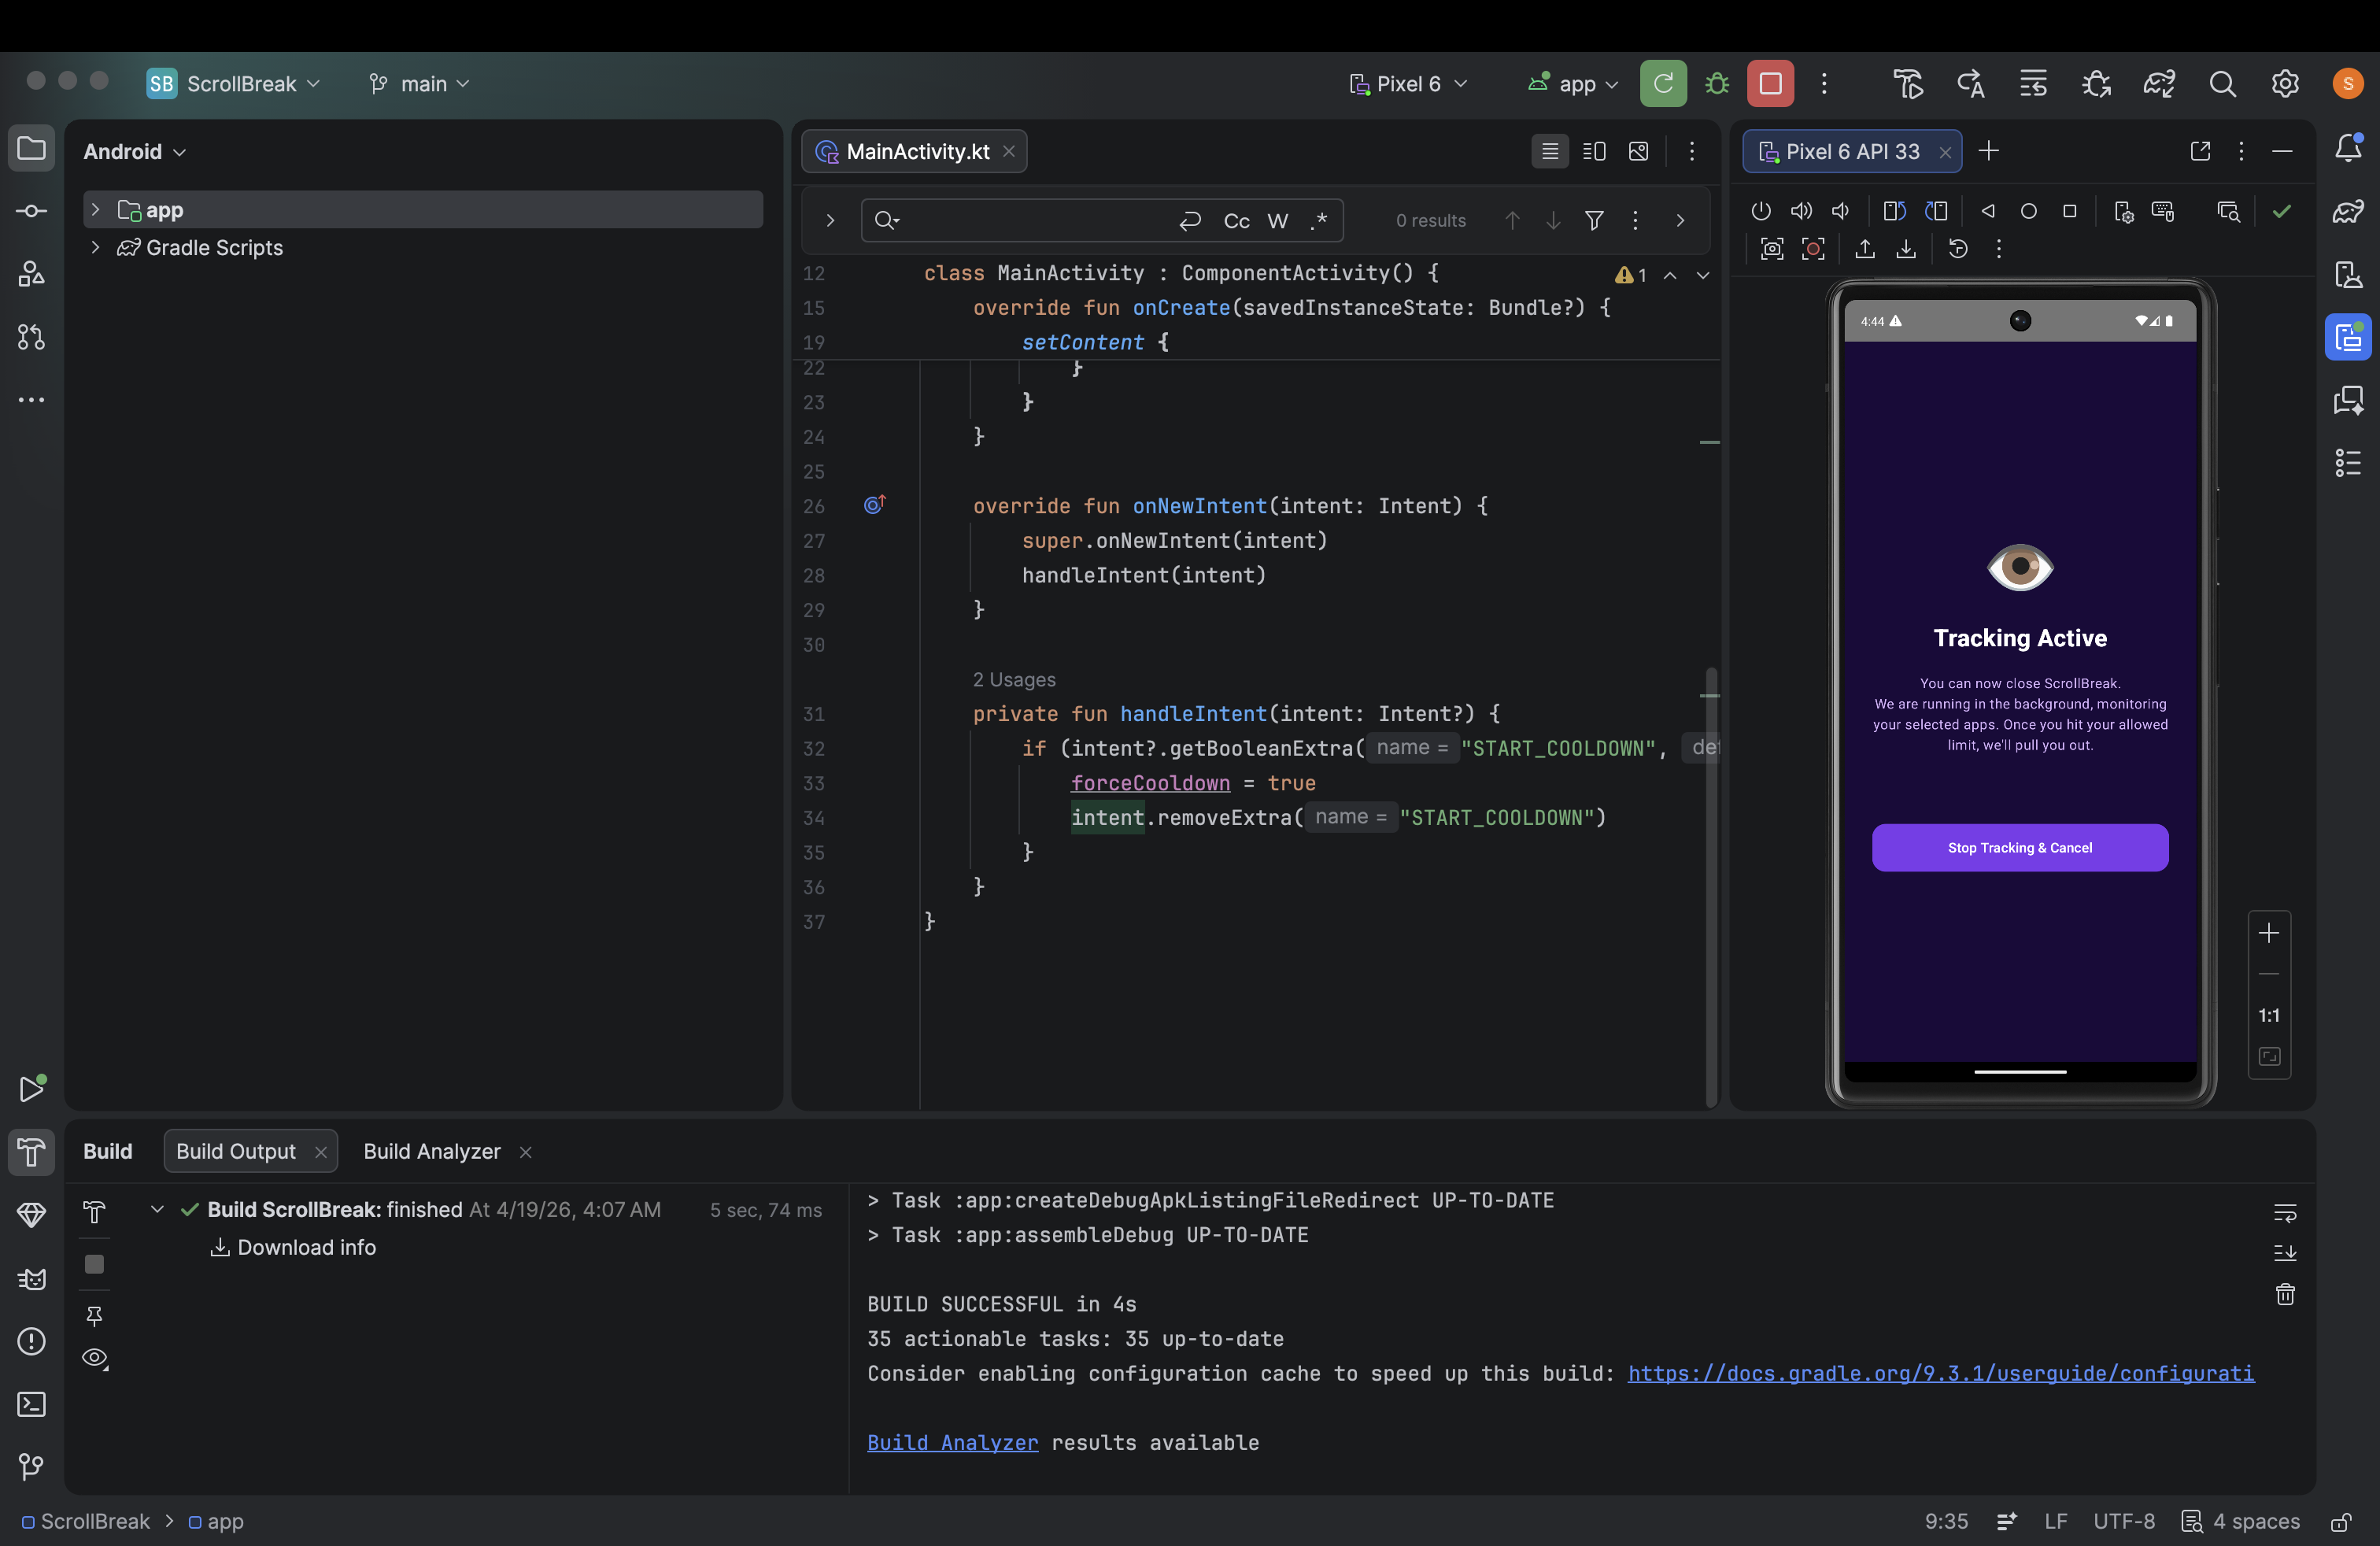Take emulator screenshot
The height and width of the screenshot is (1546, 2380).
pyautogui.click(x=1772, y=249)
